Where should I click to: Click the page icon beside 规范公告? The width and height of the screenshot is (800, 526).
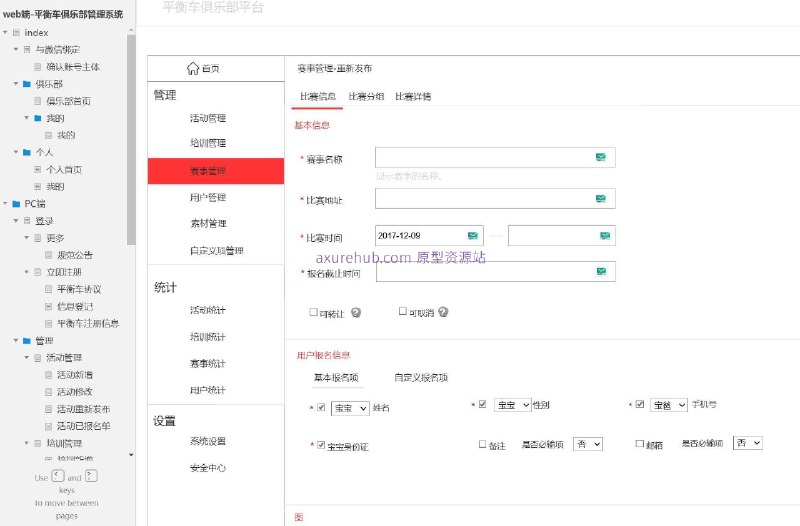48,255
